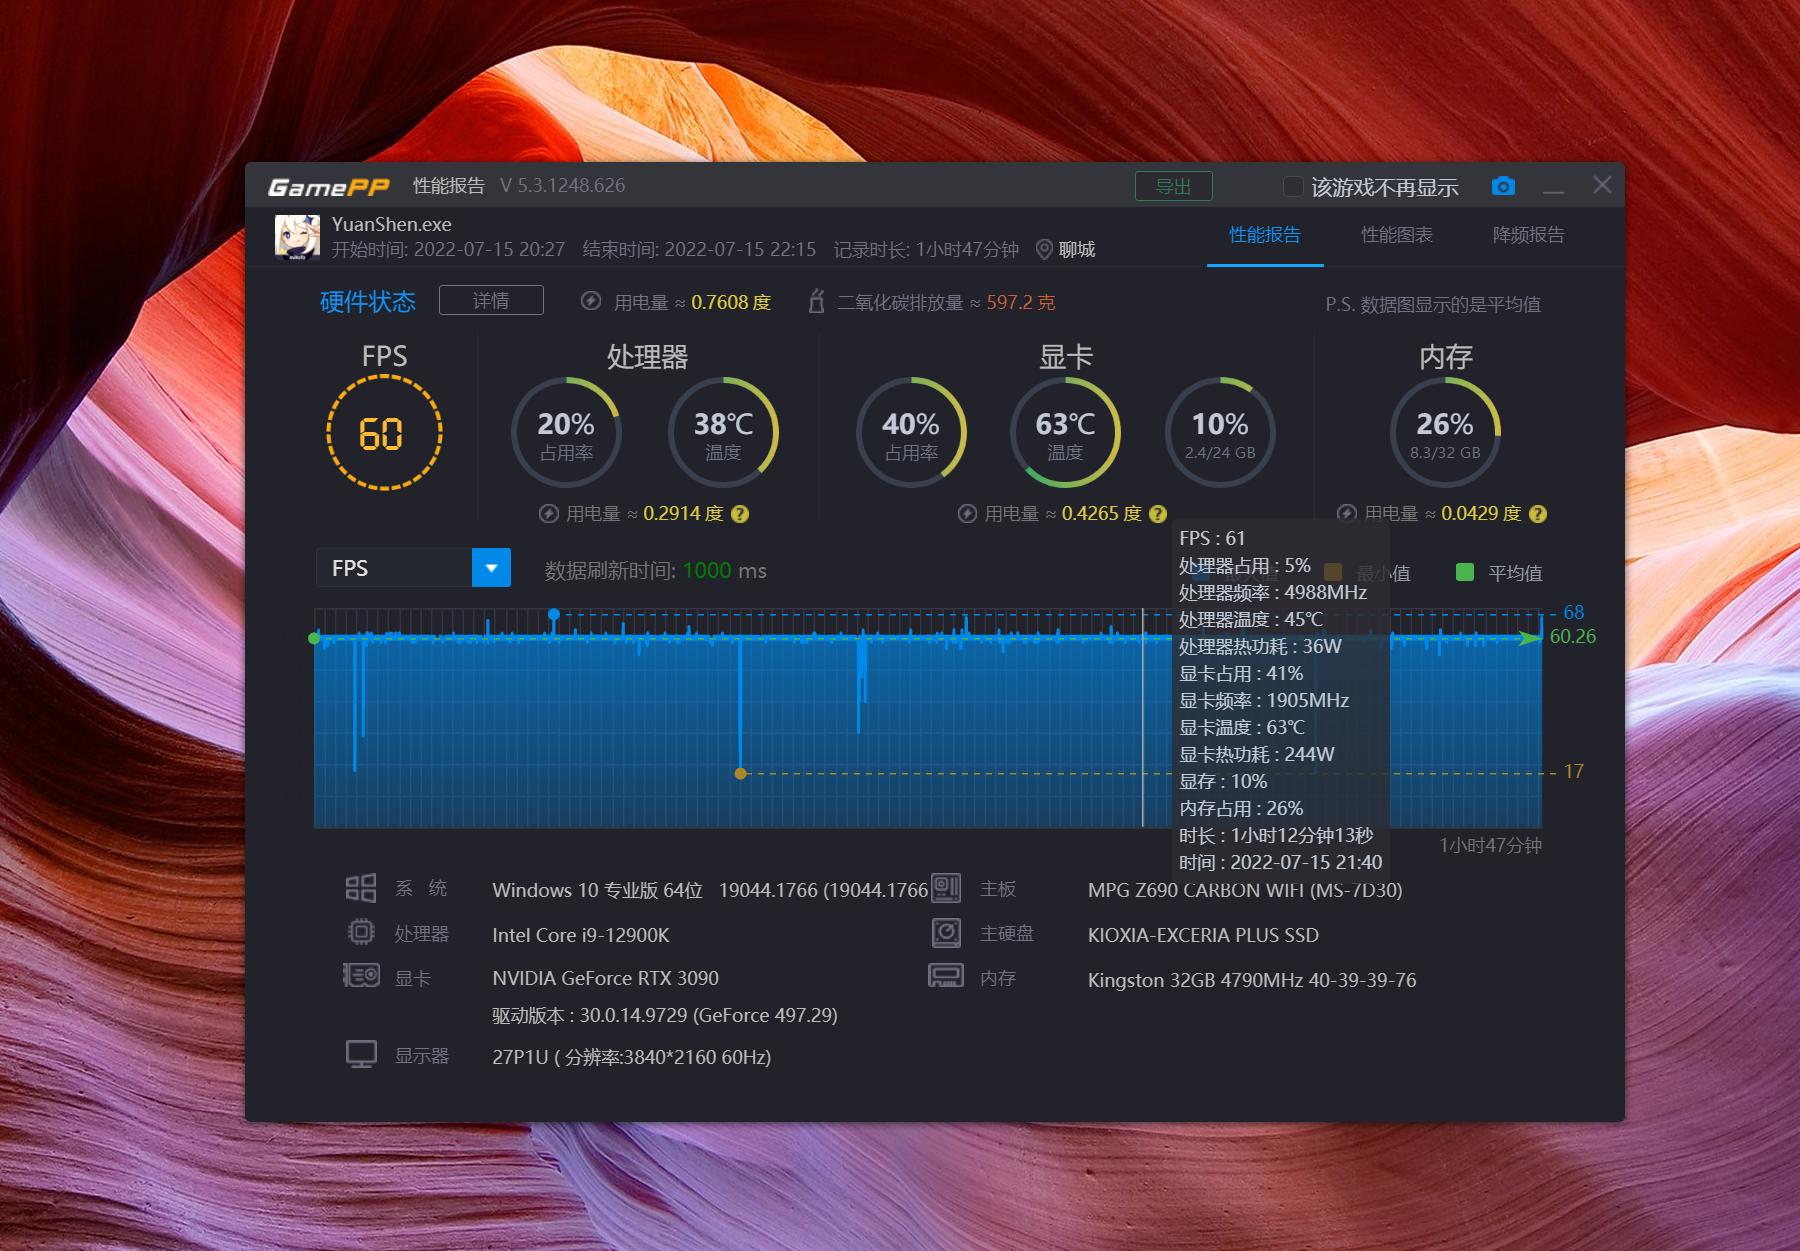Click the blue maximum FPS marker on chart
This screenshot has height=1251, width=1800.
pos(554,613)
